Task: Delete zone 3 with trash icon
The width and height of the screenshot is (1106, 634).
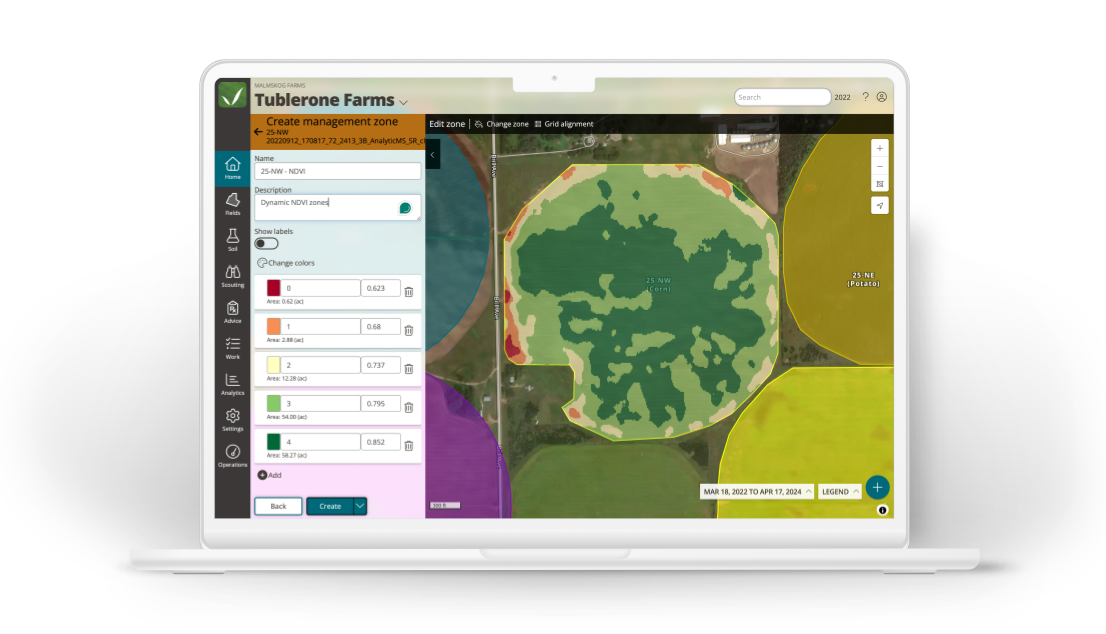Action: click(x=408, y=408)
